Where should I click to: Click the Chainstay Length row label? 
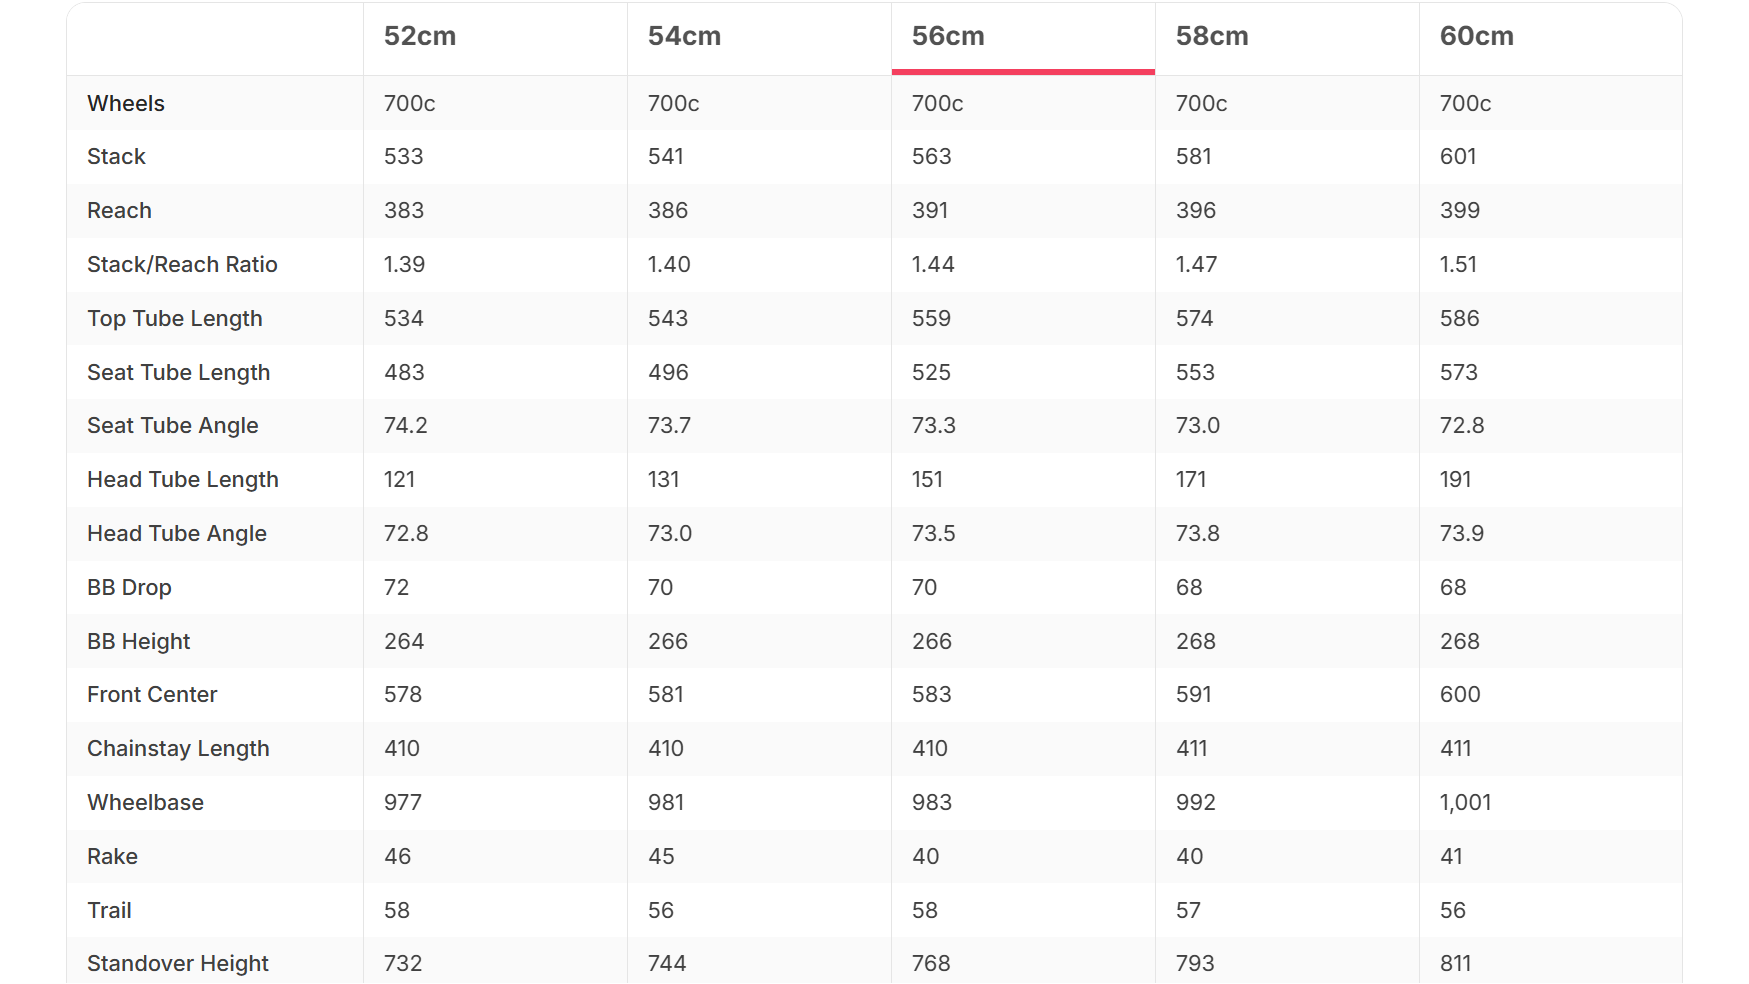178,748
